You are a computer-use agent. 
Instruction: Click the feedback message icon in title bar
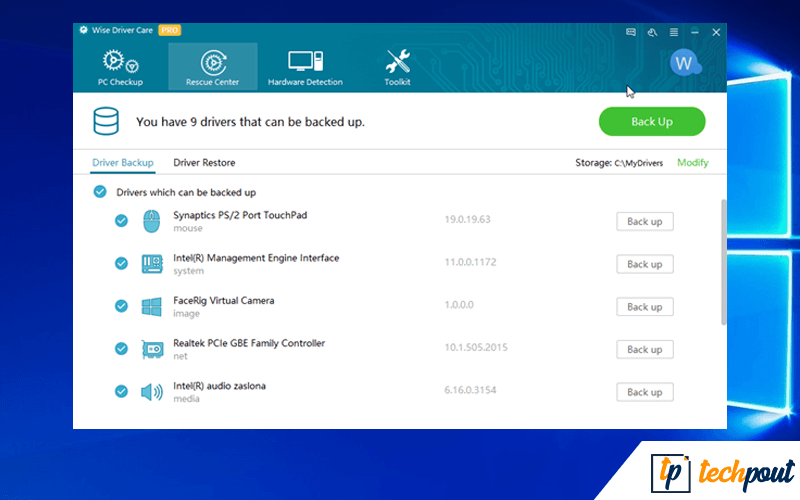tap(630, 32)
